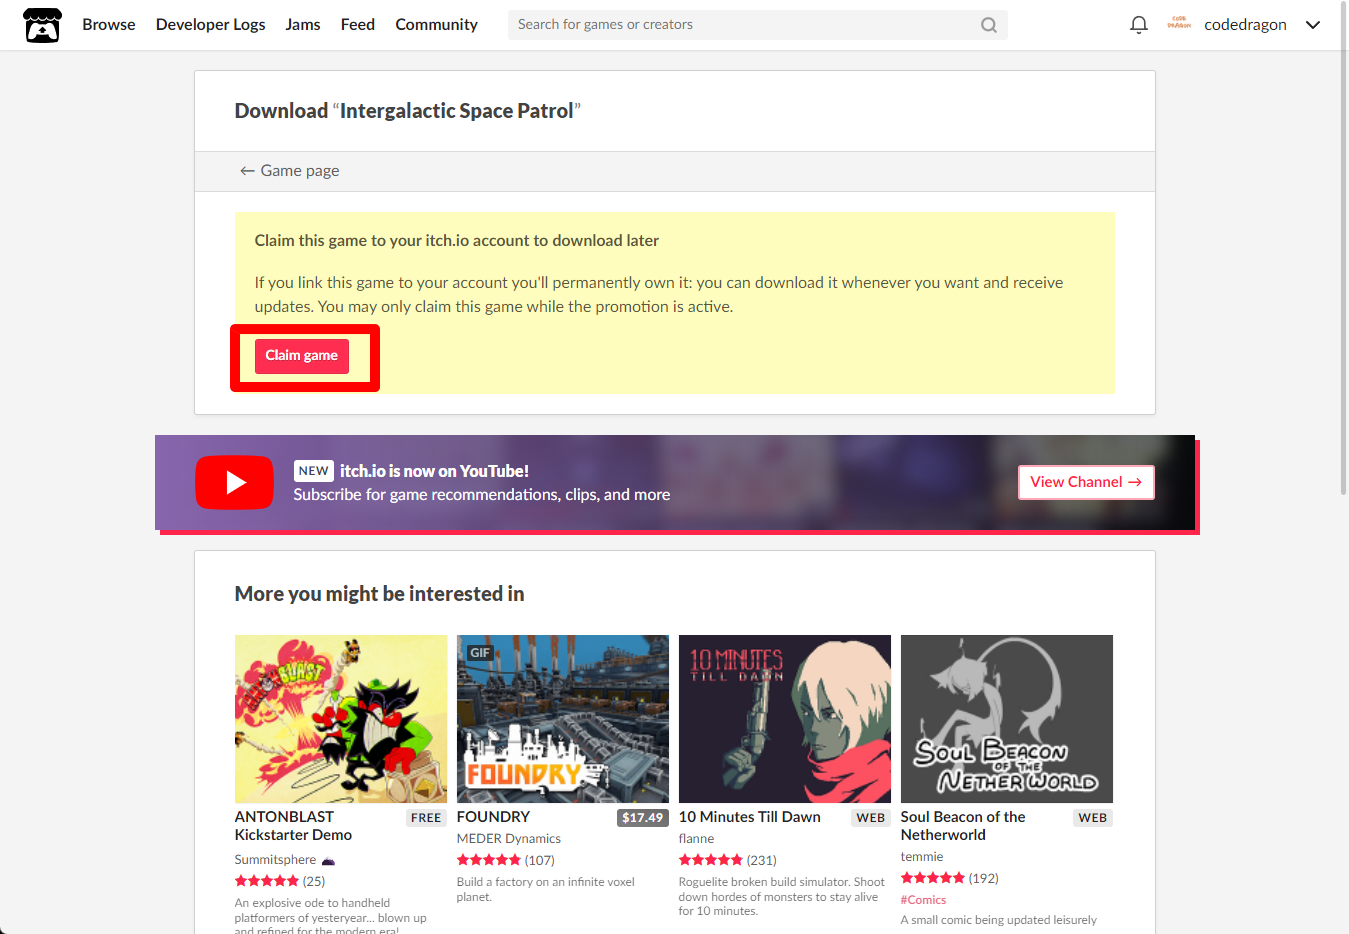Go to the Jams page
1349x934 pixels.
303,24
